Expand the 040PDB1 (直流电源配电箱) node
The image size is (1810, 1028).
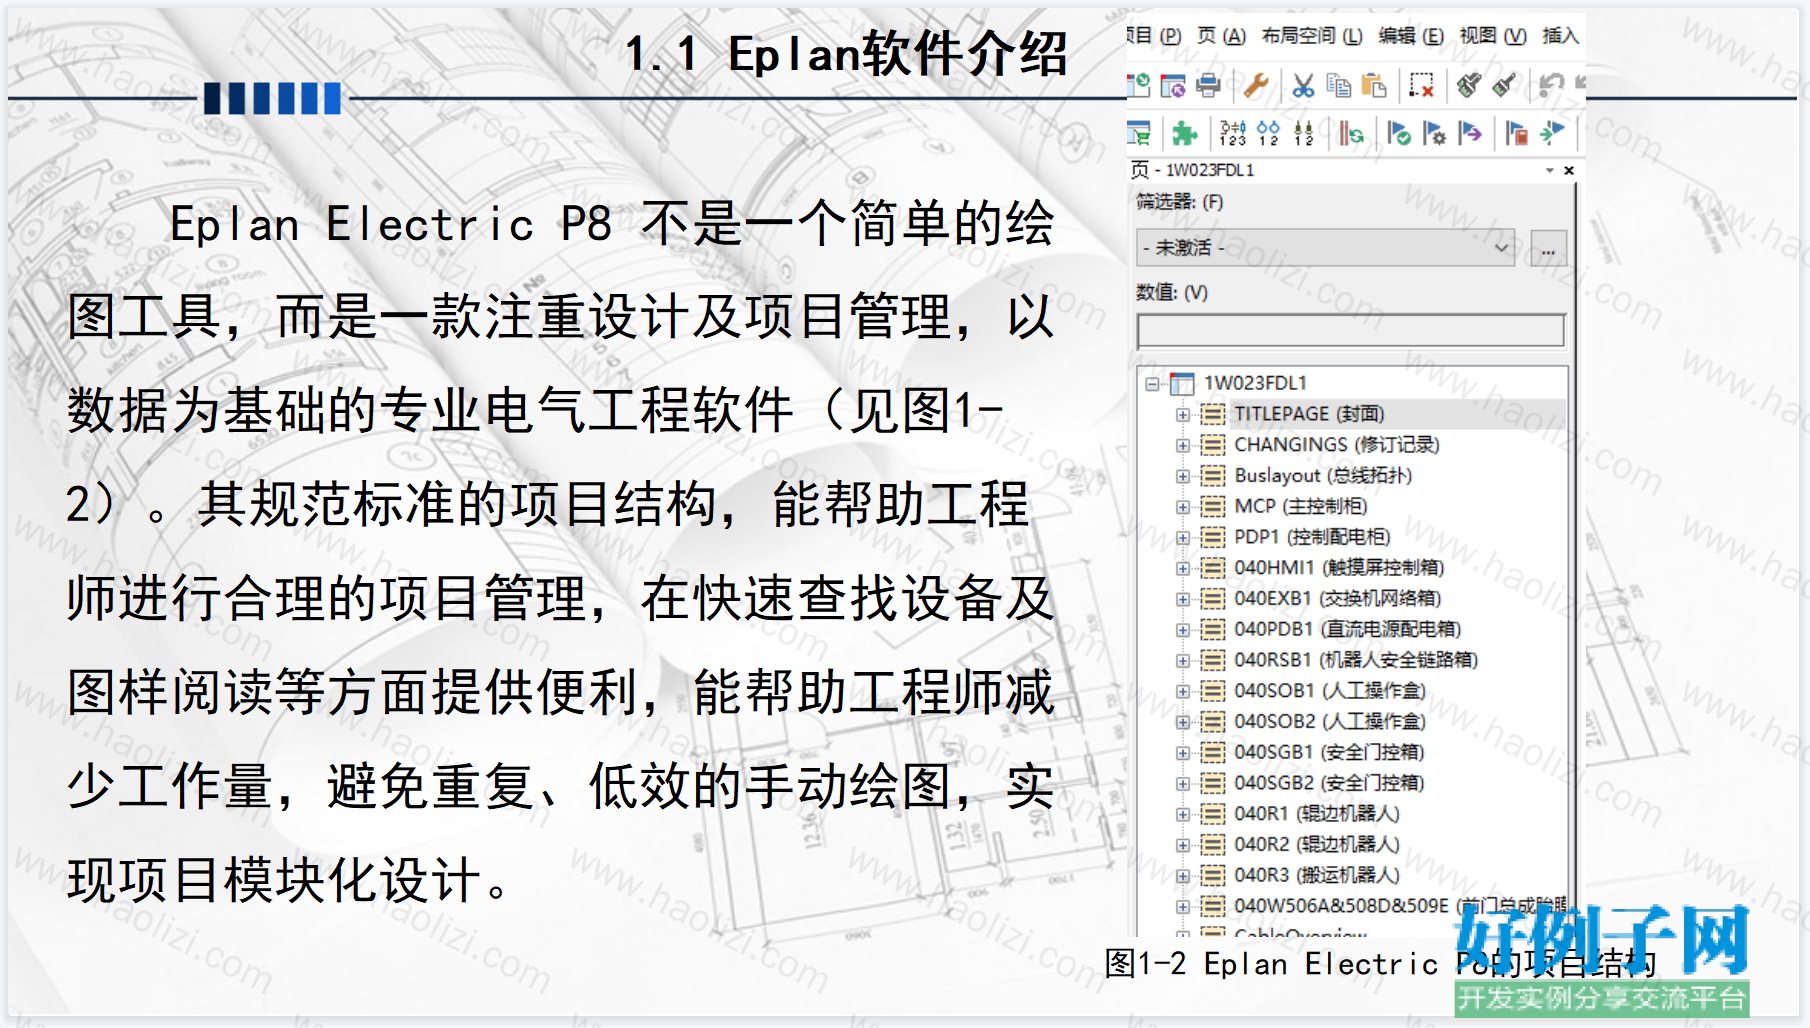click(1183, 630)
